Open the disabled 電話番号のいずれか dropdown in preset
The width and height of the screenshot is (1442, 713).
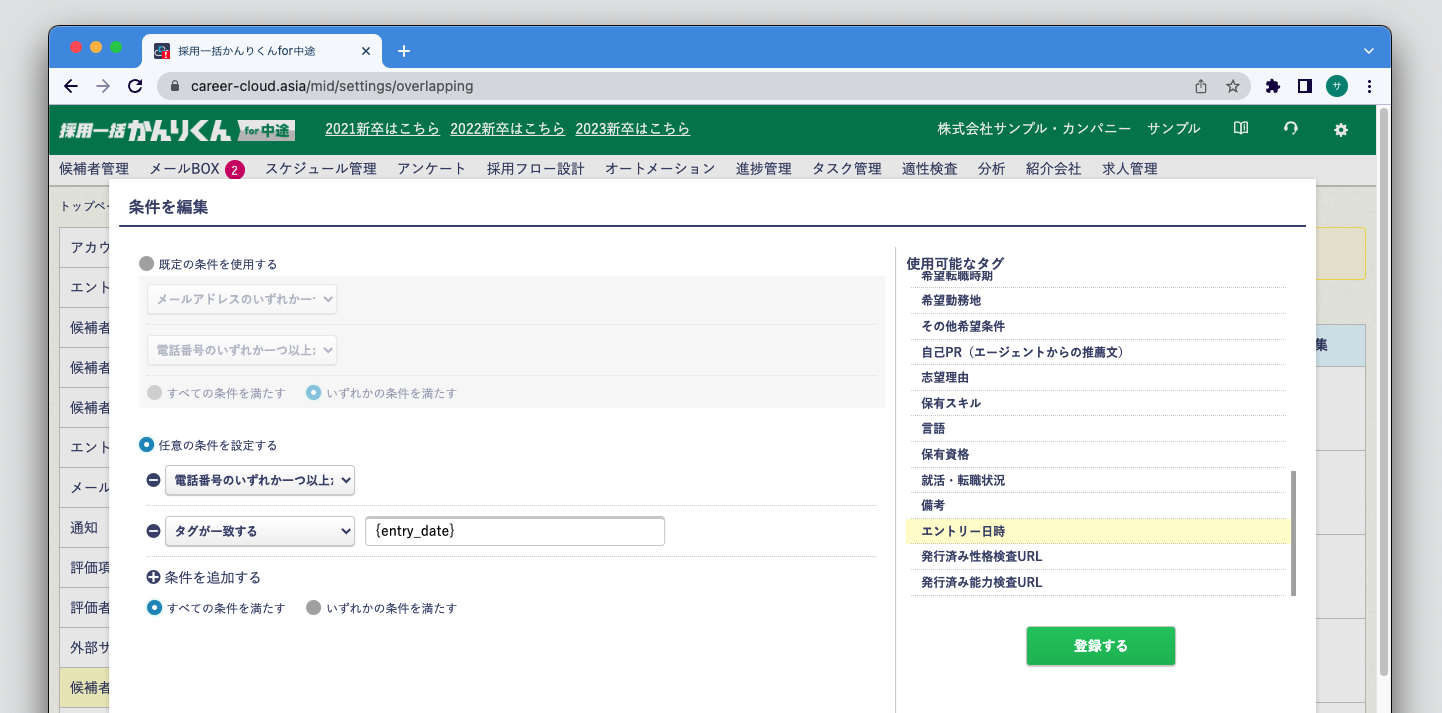click(242, 350)
